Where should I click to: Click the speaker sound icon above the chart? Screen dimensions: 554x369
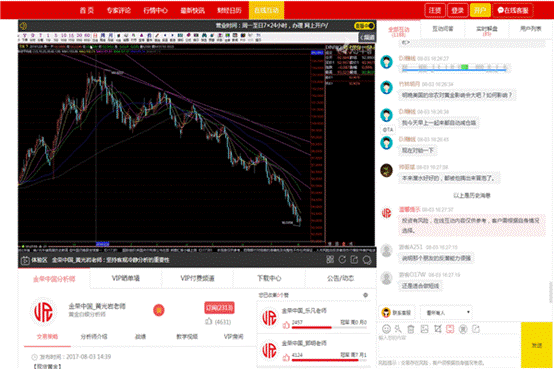pyautogui.click(x=23, y=26)
